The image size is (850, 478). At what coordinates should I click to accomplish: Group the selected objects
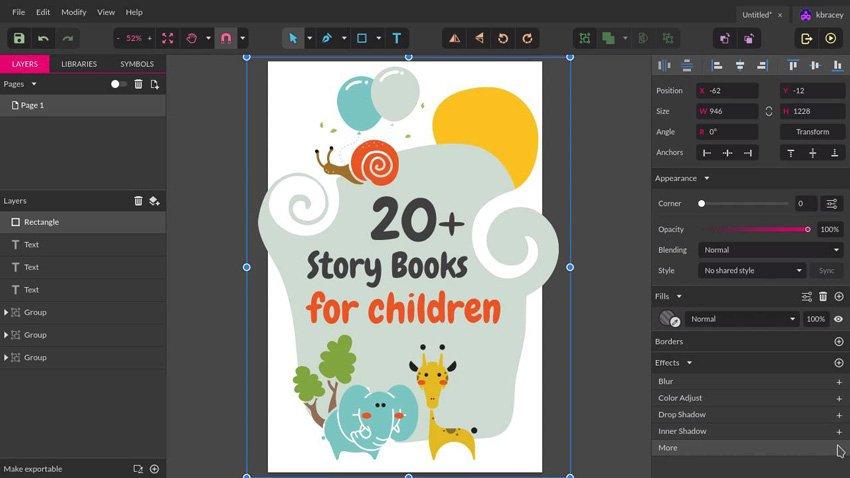tap(585, 38)
